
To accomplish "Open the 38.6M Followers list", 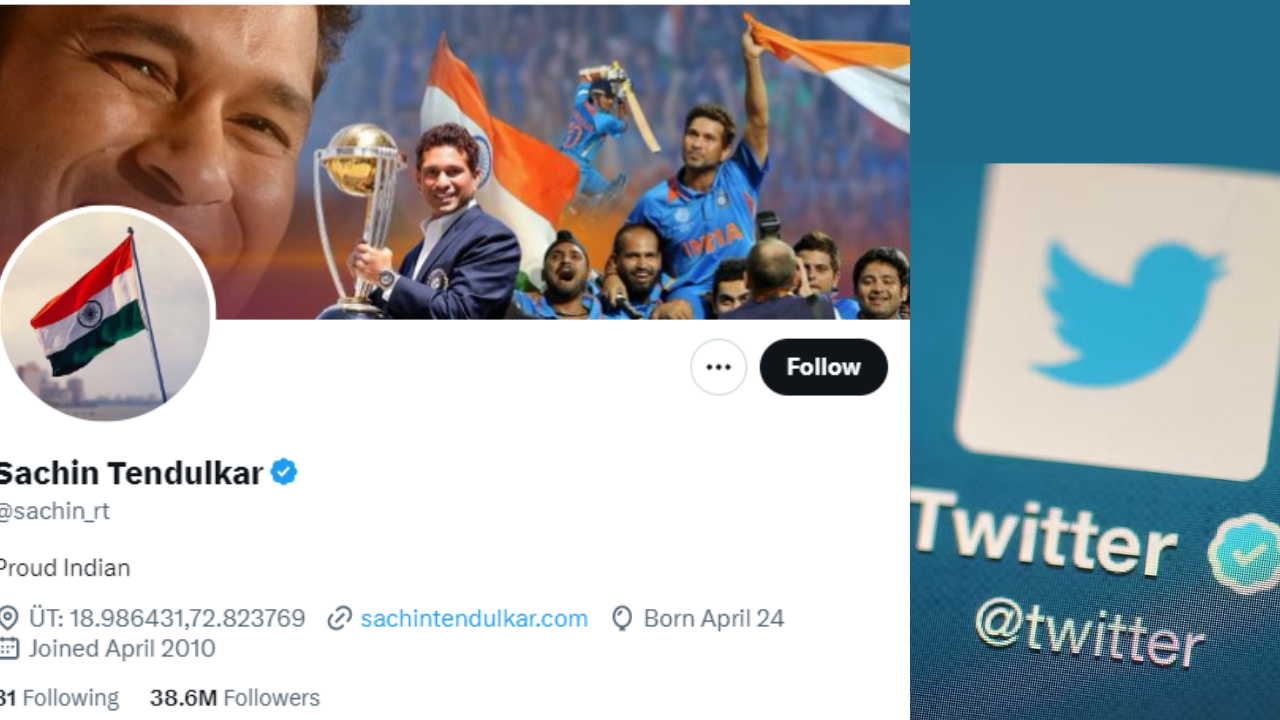I will click(235, 698).
